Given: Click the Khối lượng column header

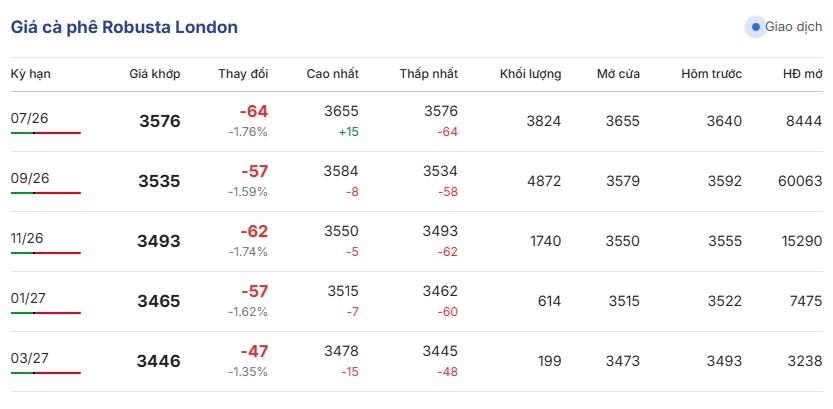Looking at the screenshot, I should (530, 74).
